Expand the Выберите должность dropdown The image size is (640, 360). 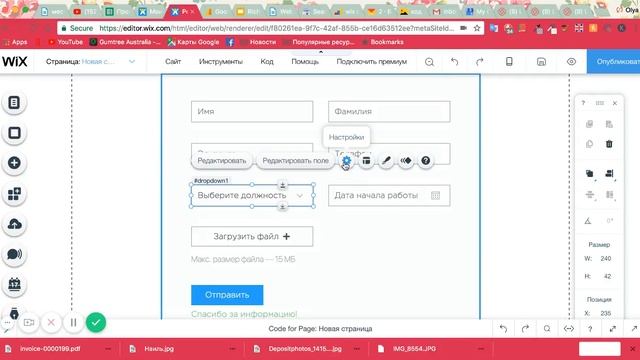click(300, 196)
